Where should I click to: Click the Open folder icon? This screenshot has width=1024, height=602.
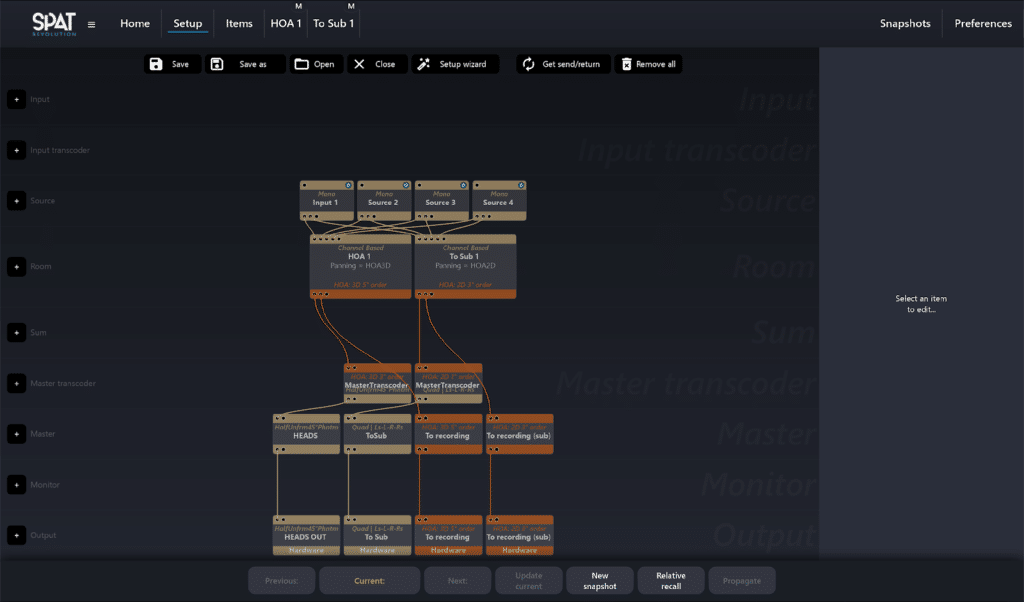click(302, 64)
